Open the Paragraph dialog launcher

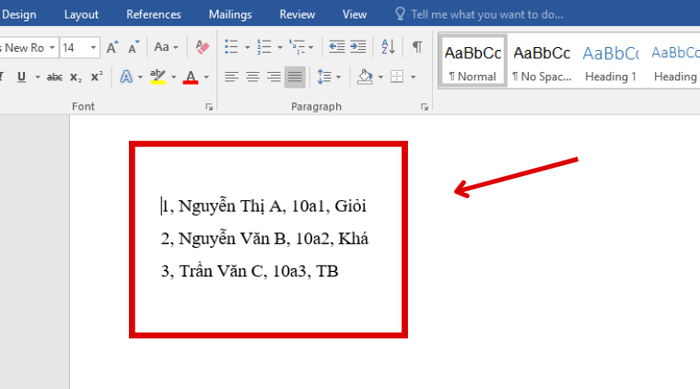[424, 107]
